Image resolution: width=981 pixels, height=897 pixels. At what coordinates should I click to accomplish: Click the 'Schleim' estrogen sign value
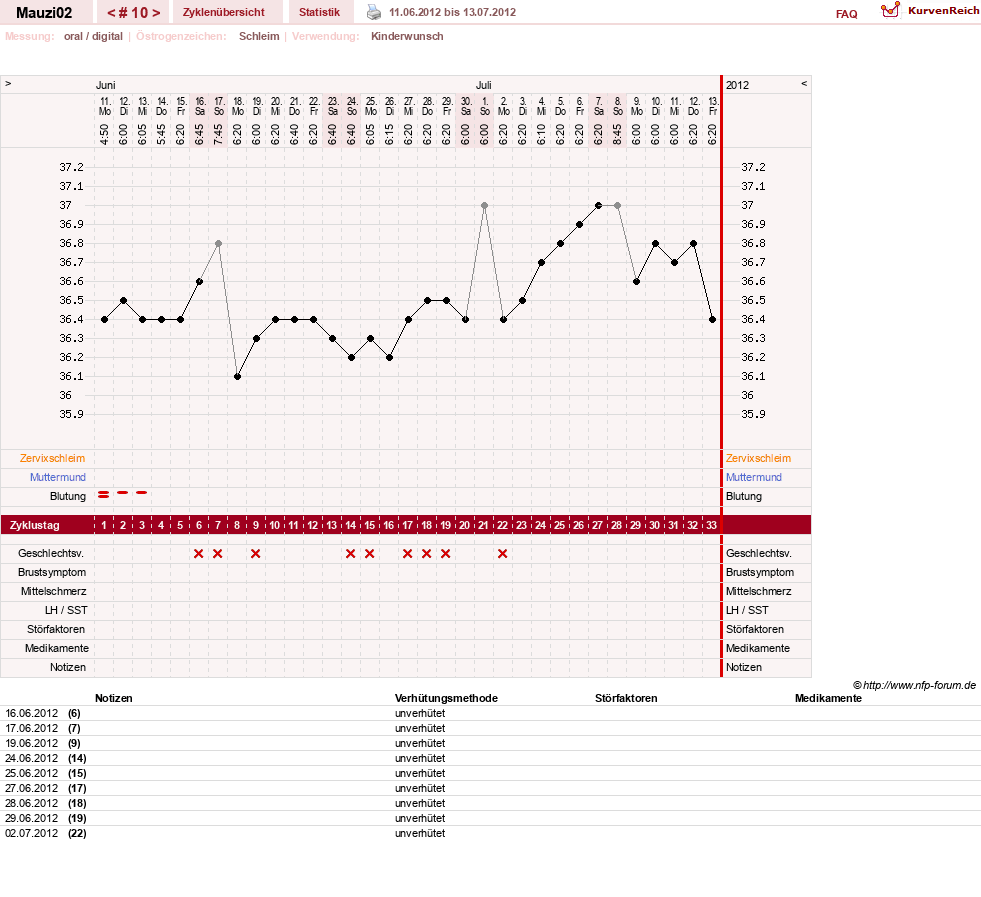(x=259, y=36)
